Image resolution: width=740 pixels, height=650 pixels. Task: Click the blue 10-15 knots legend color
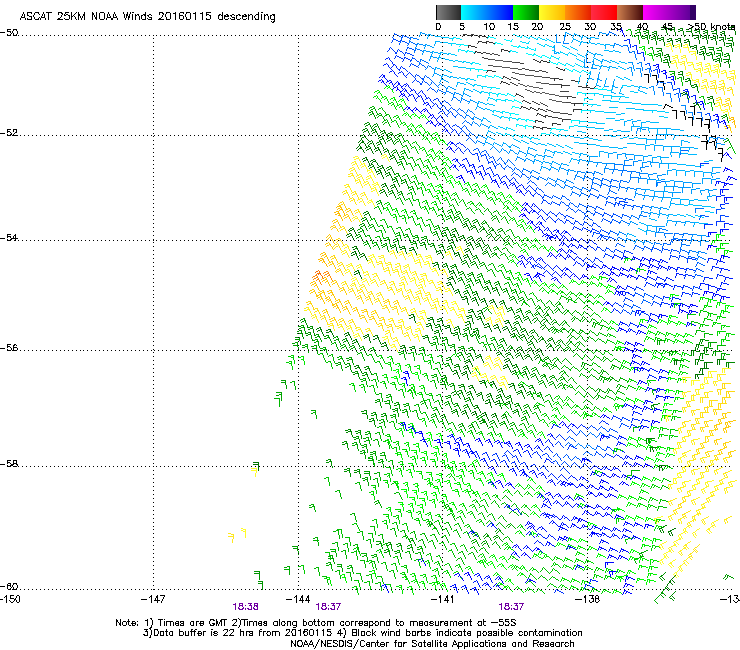pos(500,12)
